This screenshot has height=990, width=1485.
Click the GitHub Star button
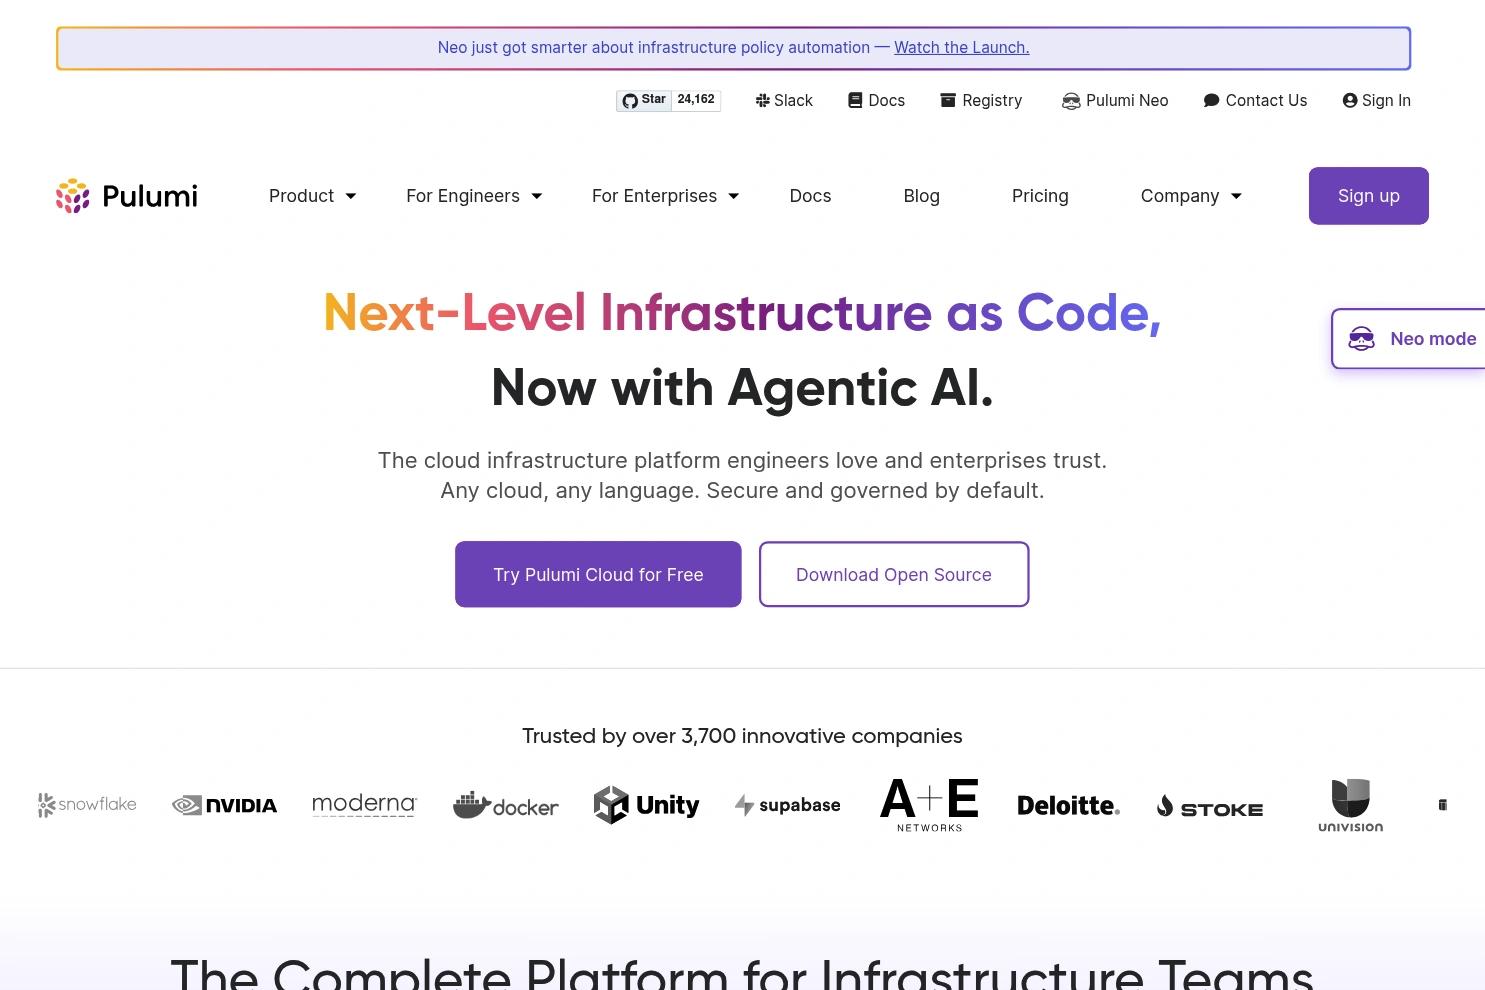click(x=644, y=100)
